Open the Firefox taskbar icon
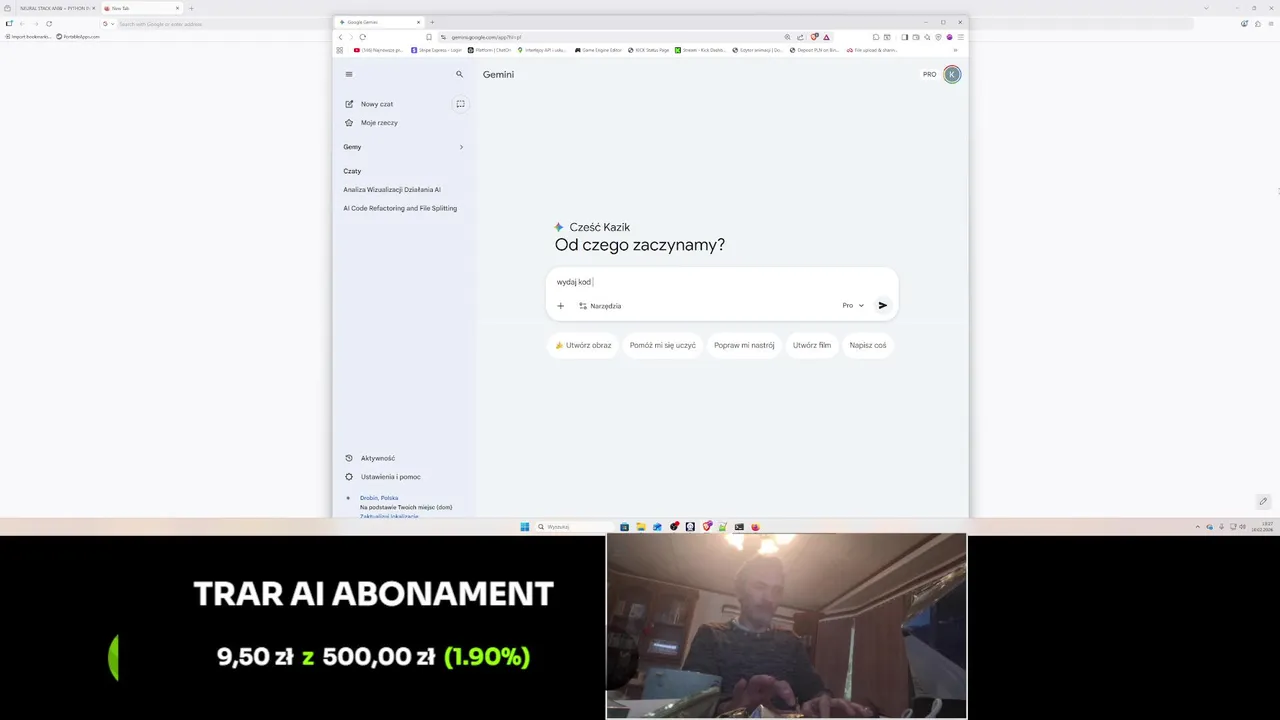1280x720 pixels. click(x=755, y=527)
